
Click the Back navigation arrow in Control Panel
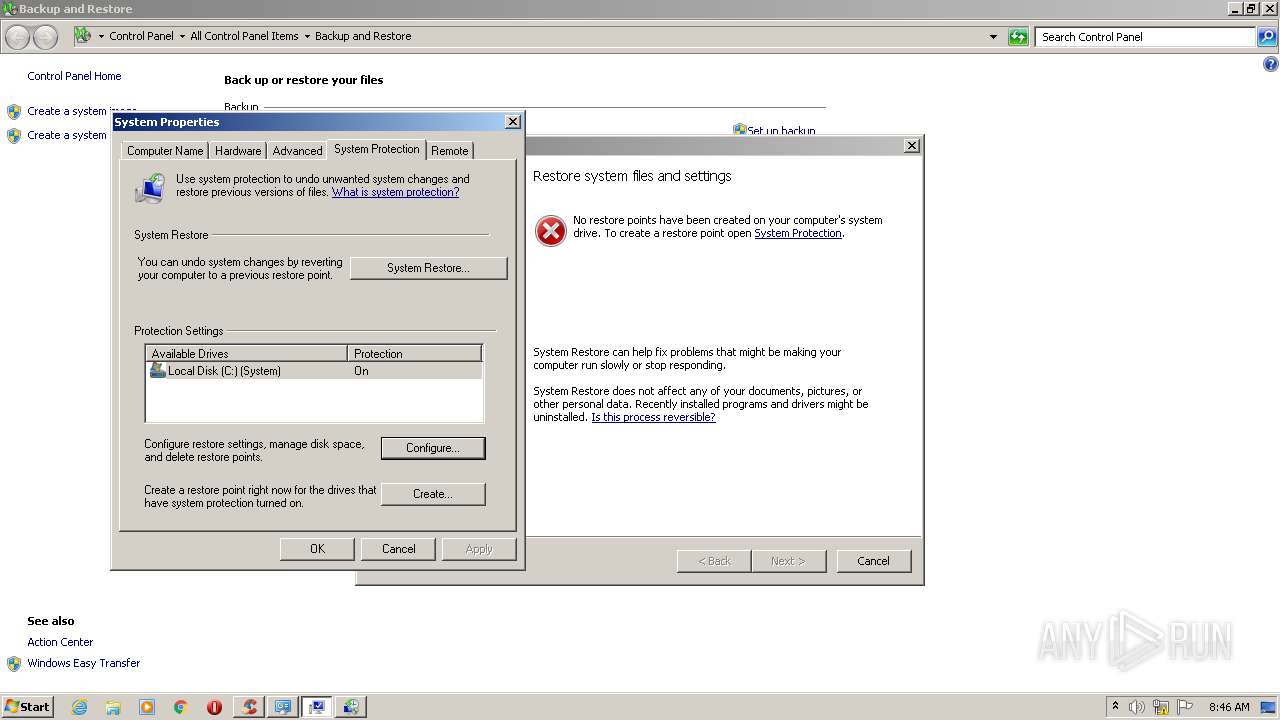[x=18, y=37]
